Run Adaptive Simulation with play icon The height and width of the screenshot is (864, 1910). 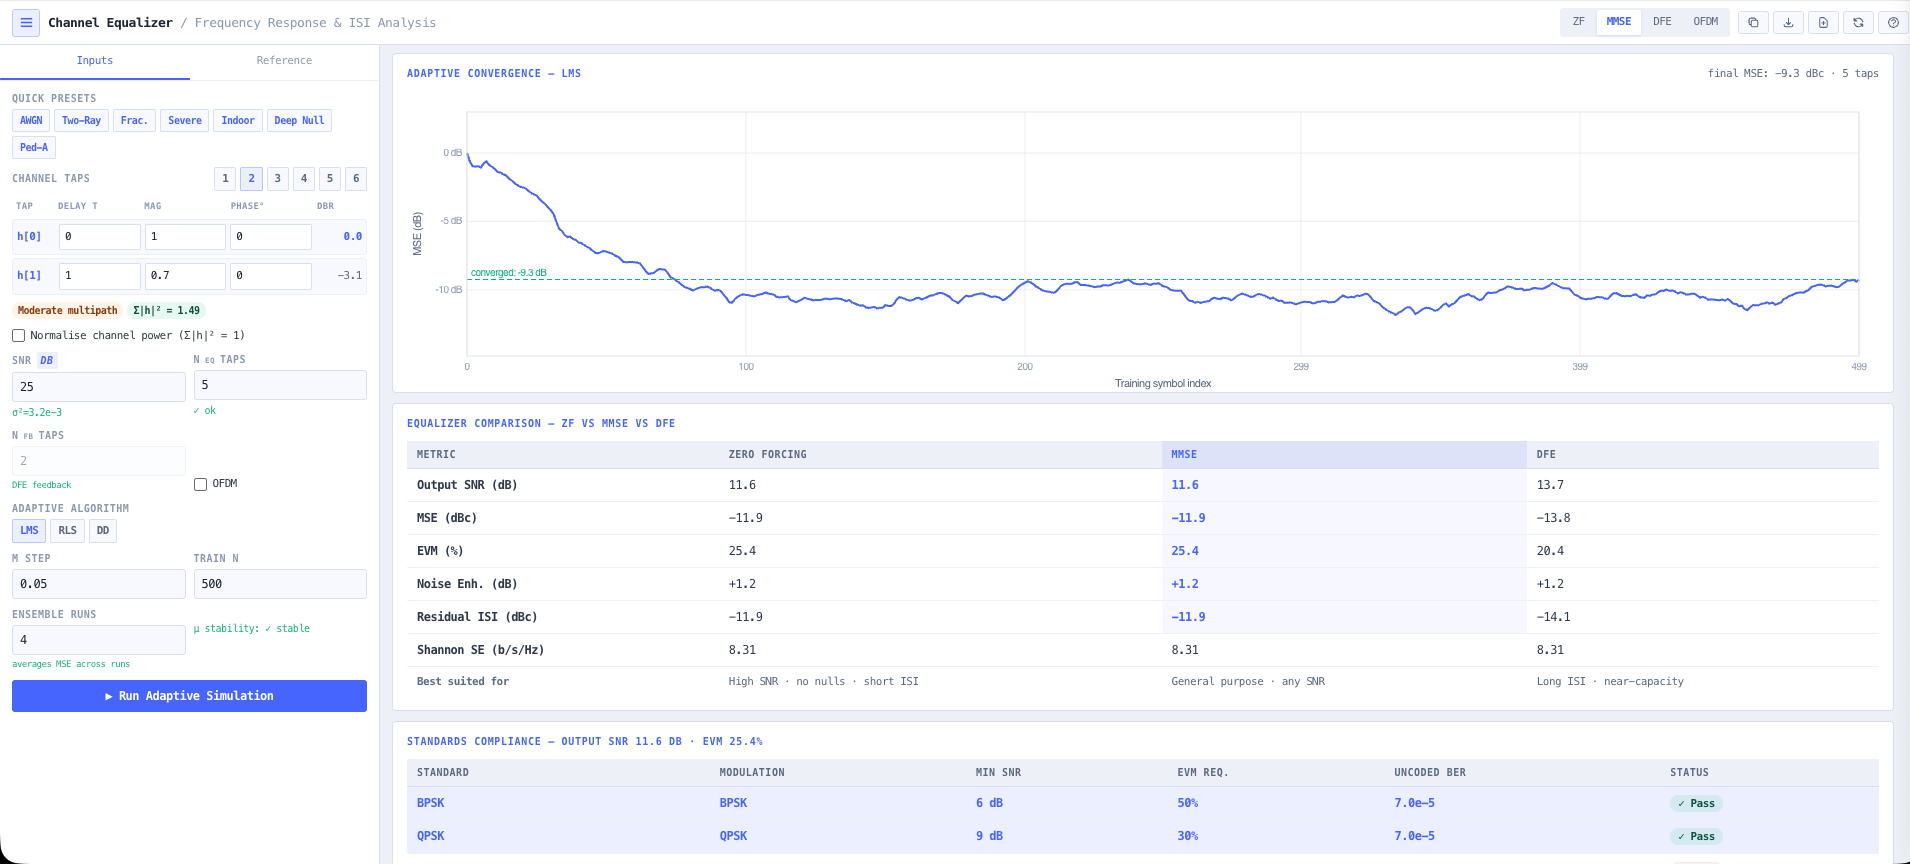[x=189, y=696]
